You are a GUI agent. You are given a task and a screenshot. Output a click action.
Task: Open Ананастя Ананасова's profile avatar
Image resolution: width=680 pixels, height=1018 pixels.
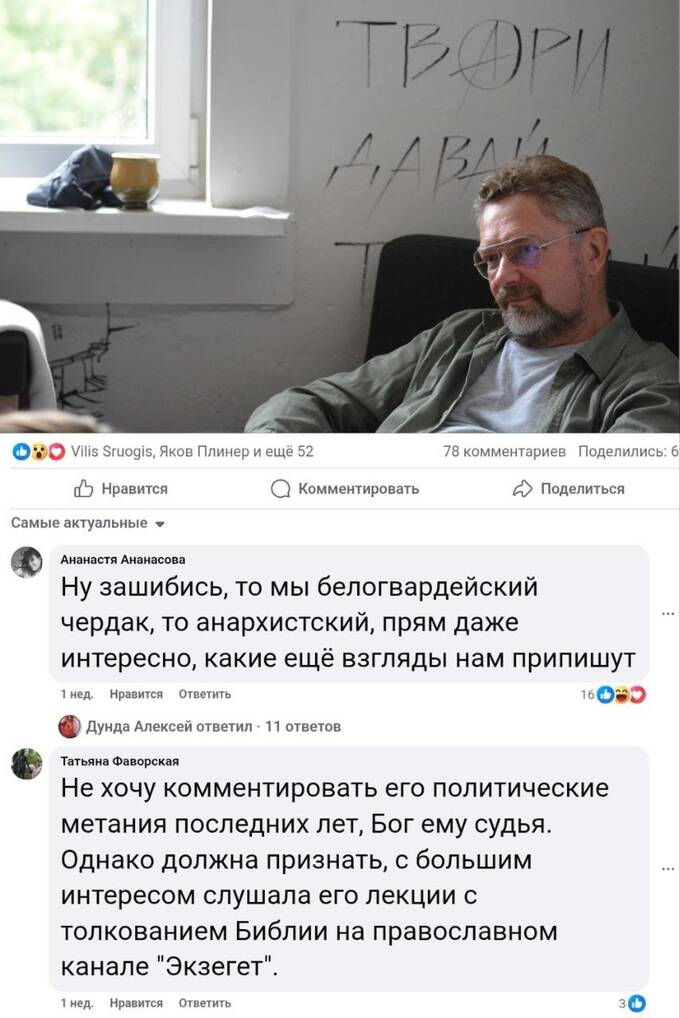click(x=27, y=562)
